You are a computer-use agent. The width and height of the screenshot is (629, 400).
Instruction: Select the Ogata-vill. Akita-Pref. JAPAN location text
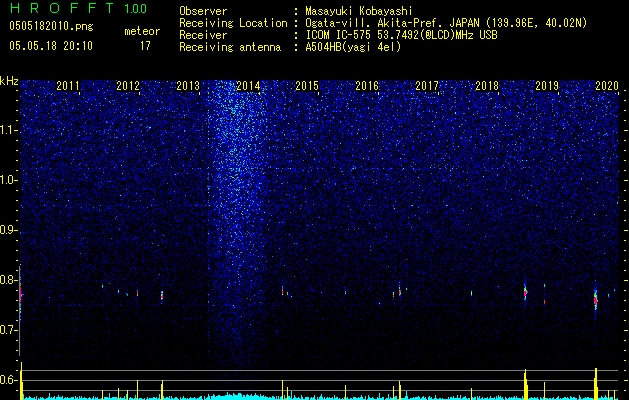446,23
